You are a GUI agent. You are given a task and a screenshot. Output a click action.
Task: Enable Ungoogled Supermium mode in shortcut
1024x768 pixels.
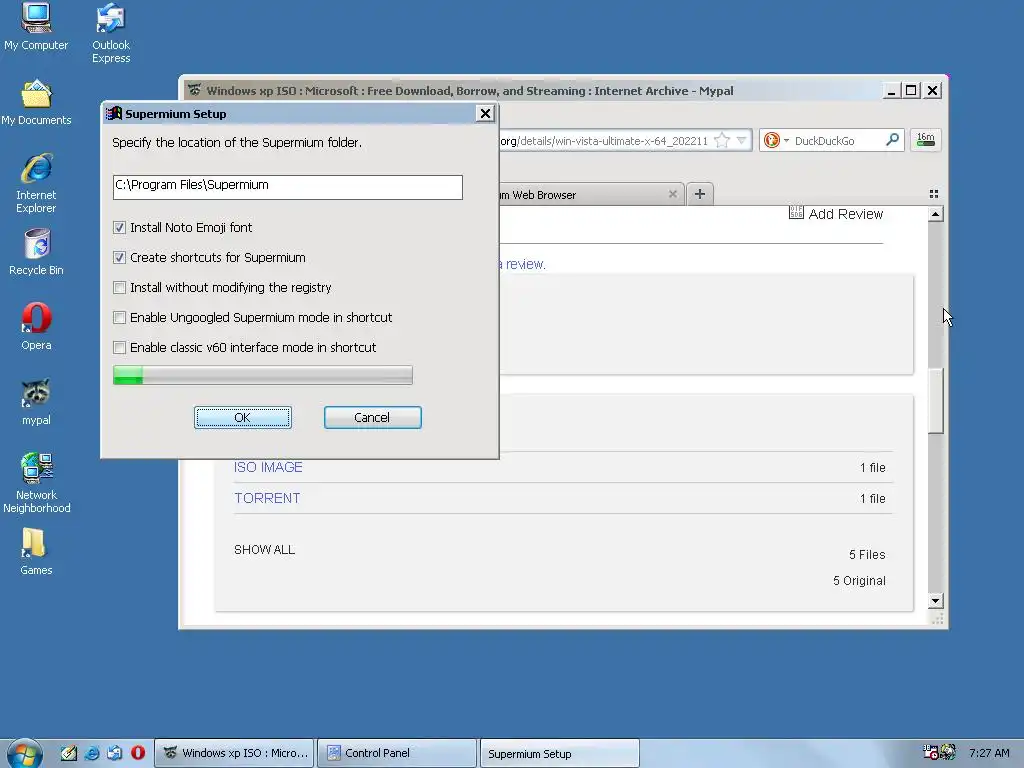pos(120,317)
